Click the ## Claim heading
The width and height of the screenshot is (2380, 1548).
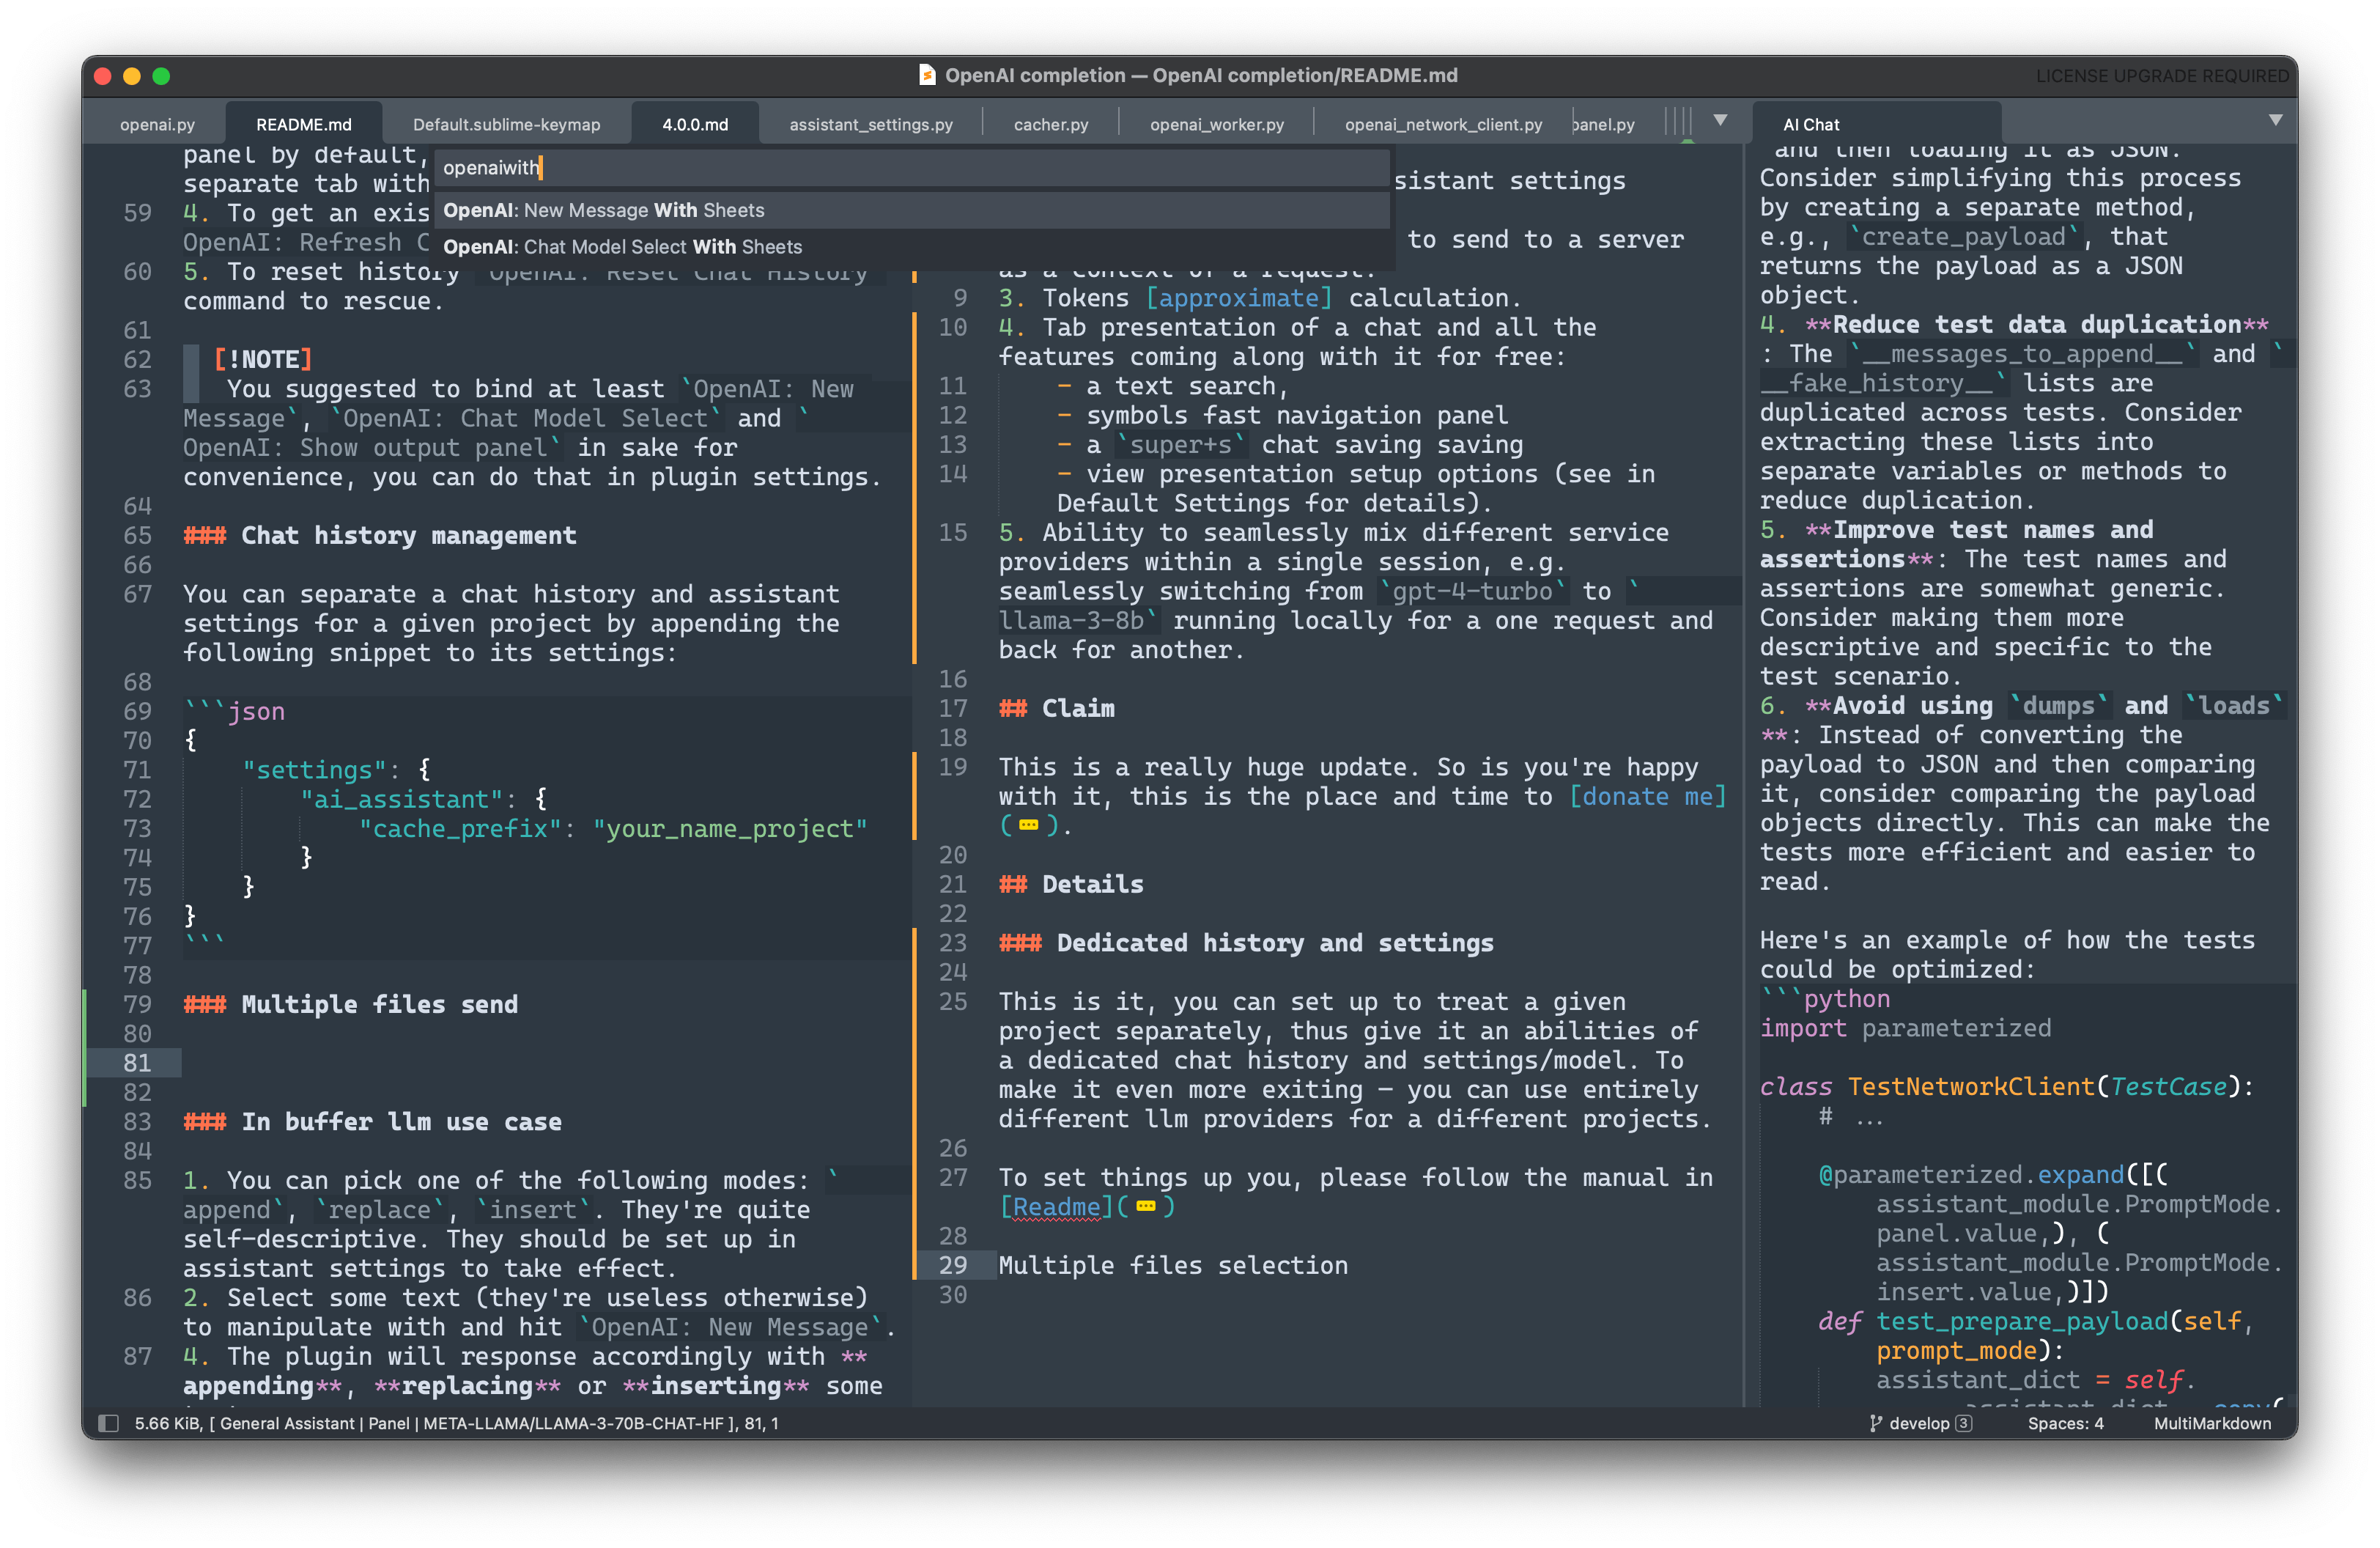pyautogui.click(x=1057, y=709)
